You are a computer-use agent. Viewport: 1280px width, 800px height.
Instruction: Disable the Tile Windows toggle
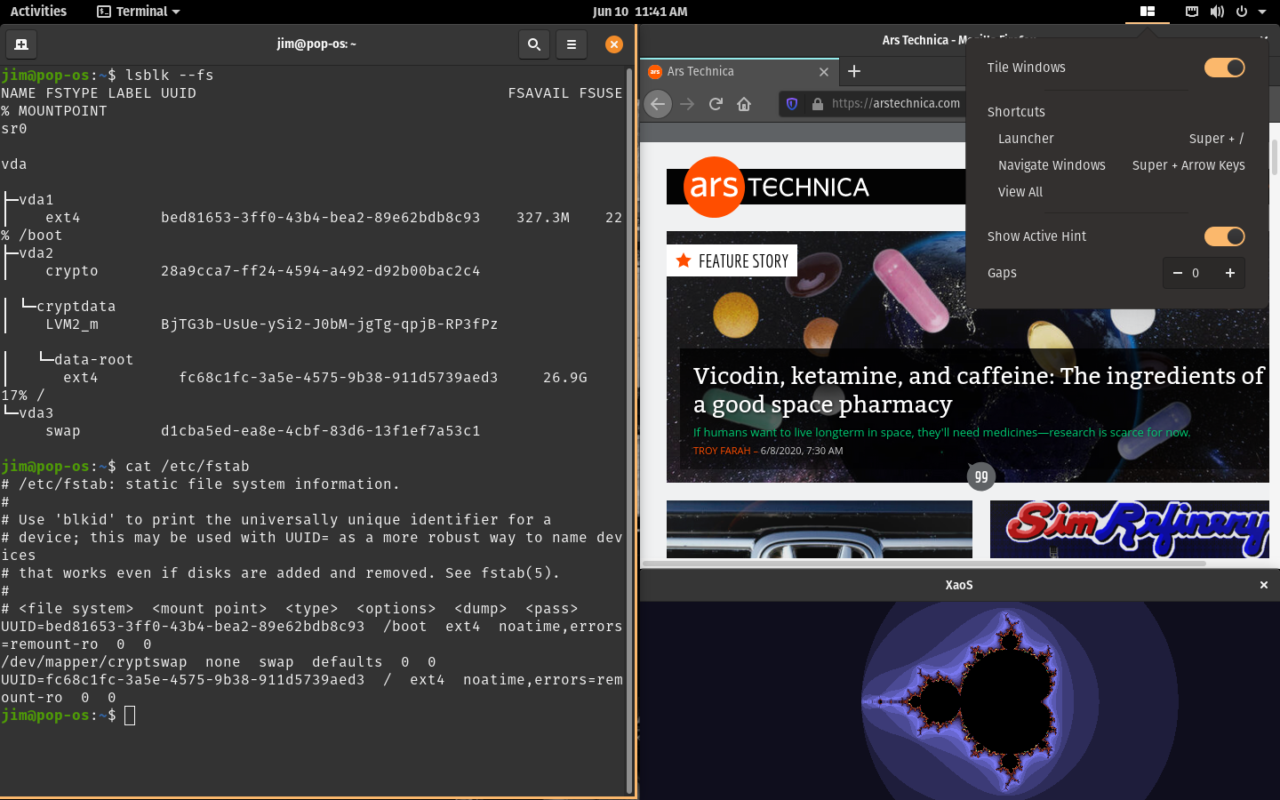tap(1223, 67)
